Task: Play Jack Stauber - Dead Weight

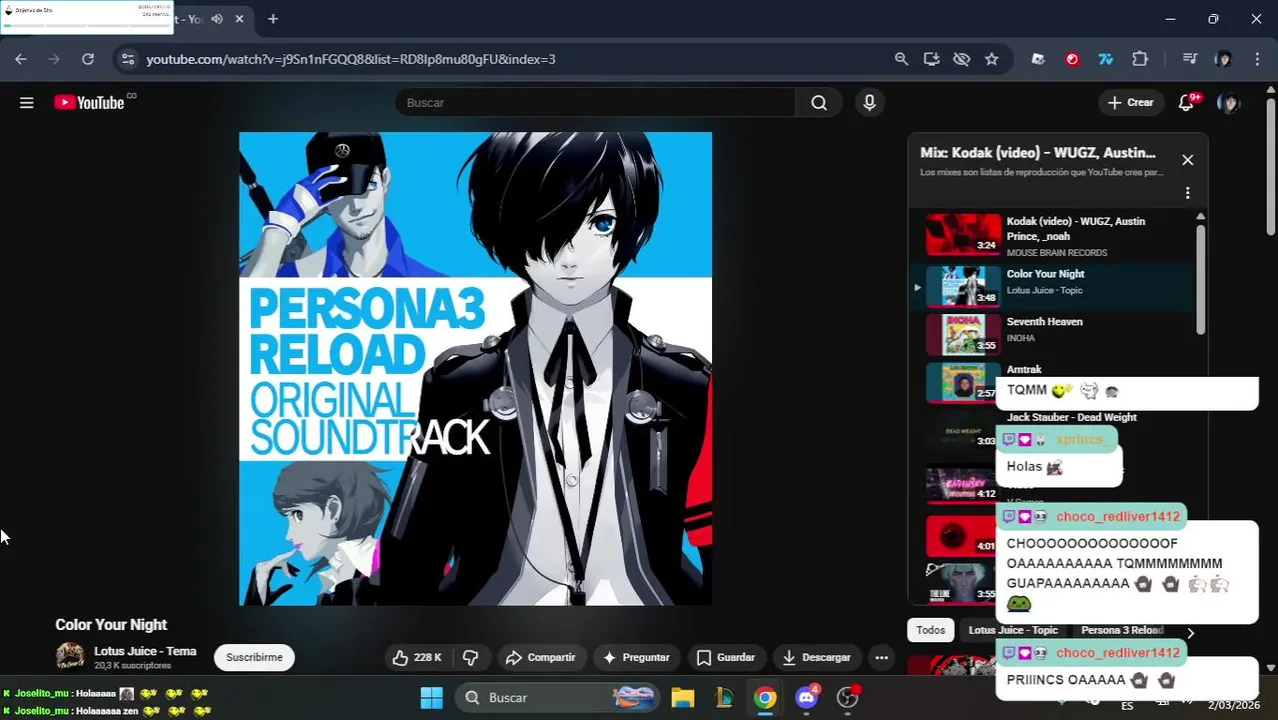Action: tap(1071, 417)
